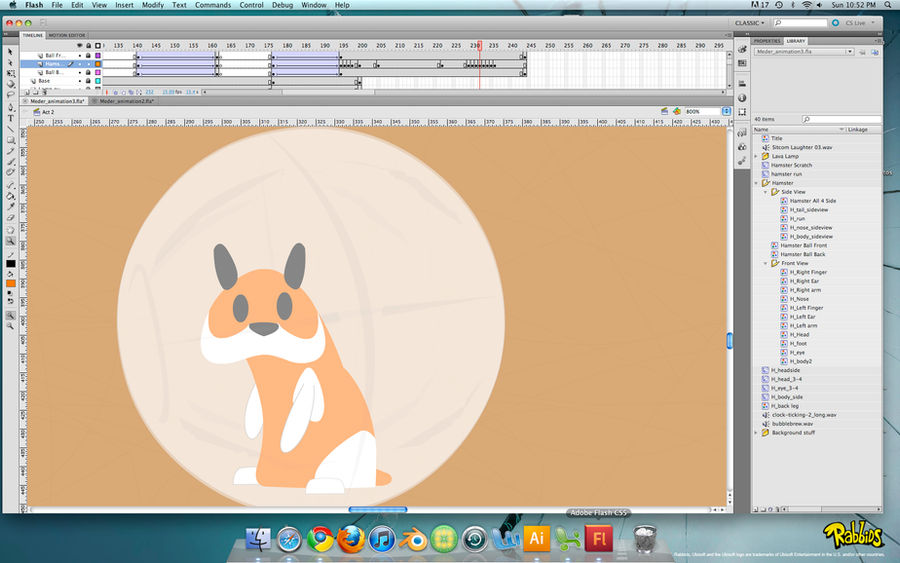Open the Commands menu
Viewport: 900px width, 563px height.
[213, 5]
